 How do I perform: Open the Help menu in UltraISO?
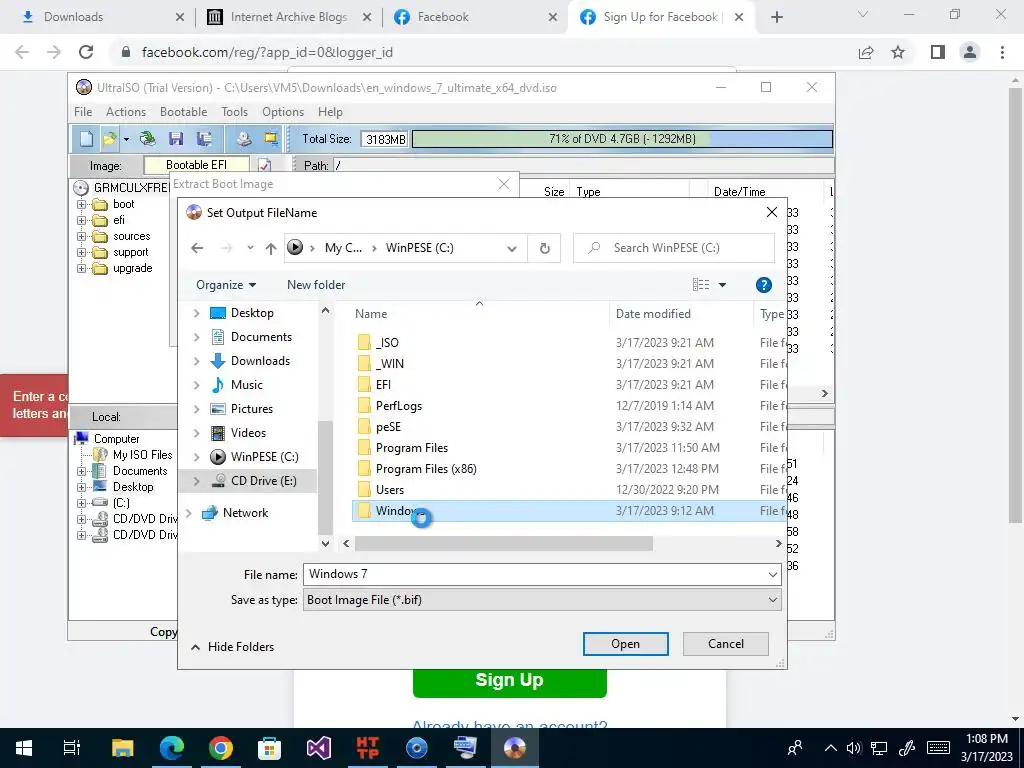(330, 112)
